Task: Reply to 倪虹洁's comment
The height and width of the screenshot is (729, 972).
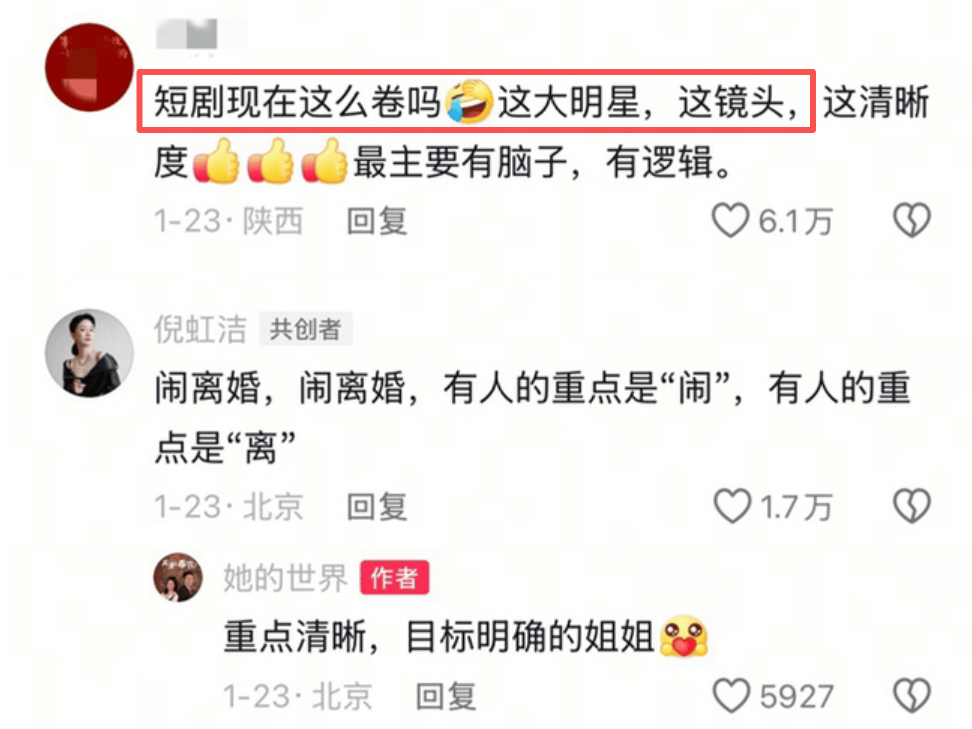Action: click(377, 506)
